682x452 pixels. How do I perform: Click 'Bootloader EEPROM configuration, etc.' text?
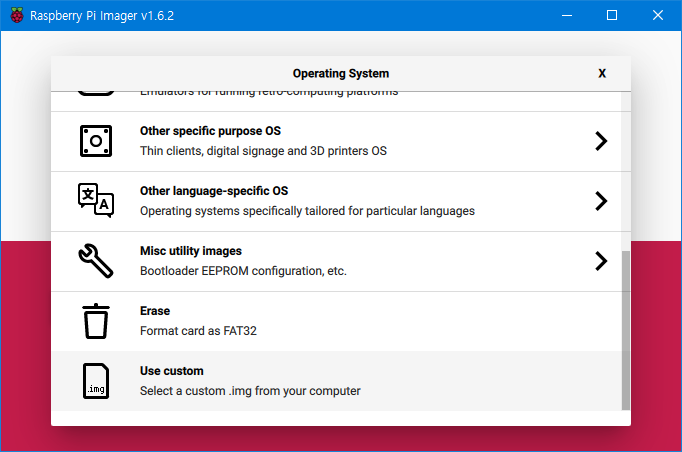pos(243,271)
